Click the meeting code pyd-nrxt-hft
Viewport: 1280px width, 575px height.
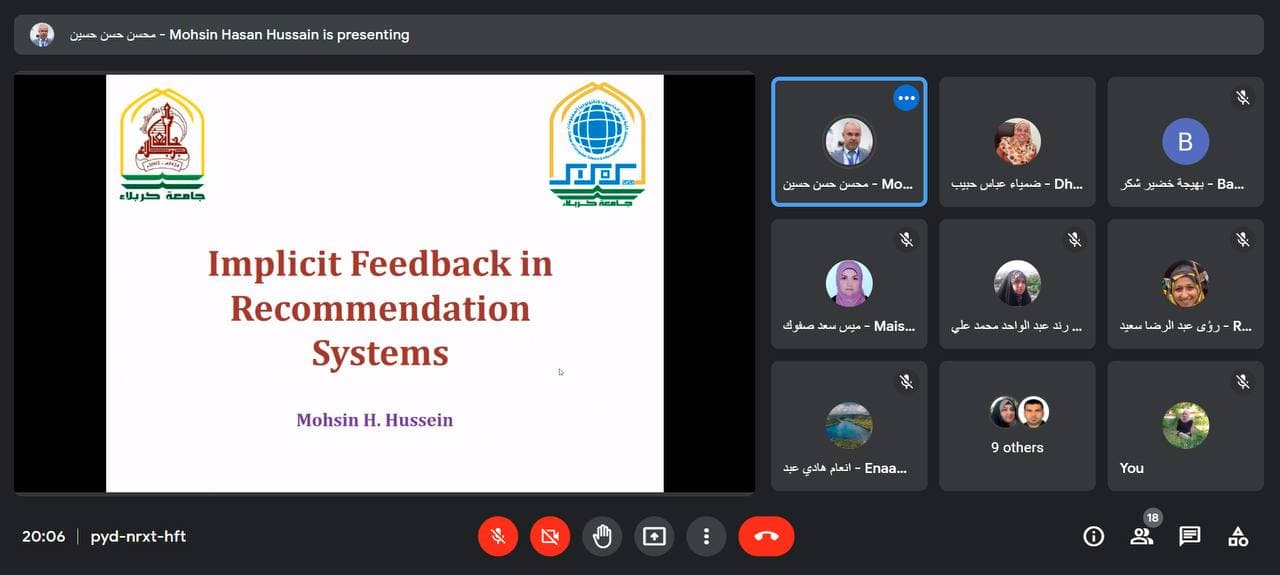point(138,537)
